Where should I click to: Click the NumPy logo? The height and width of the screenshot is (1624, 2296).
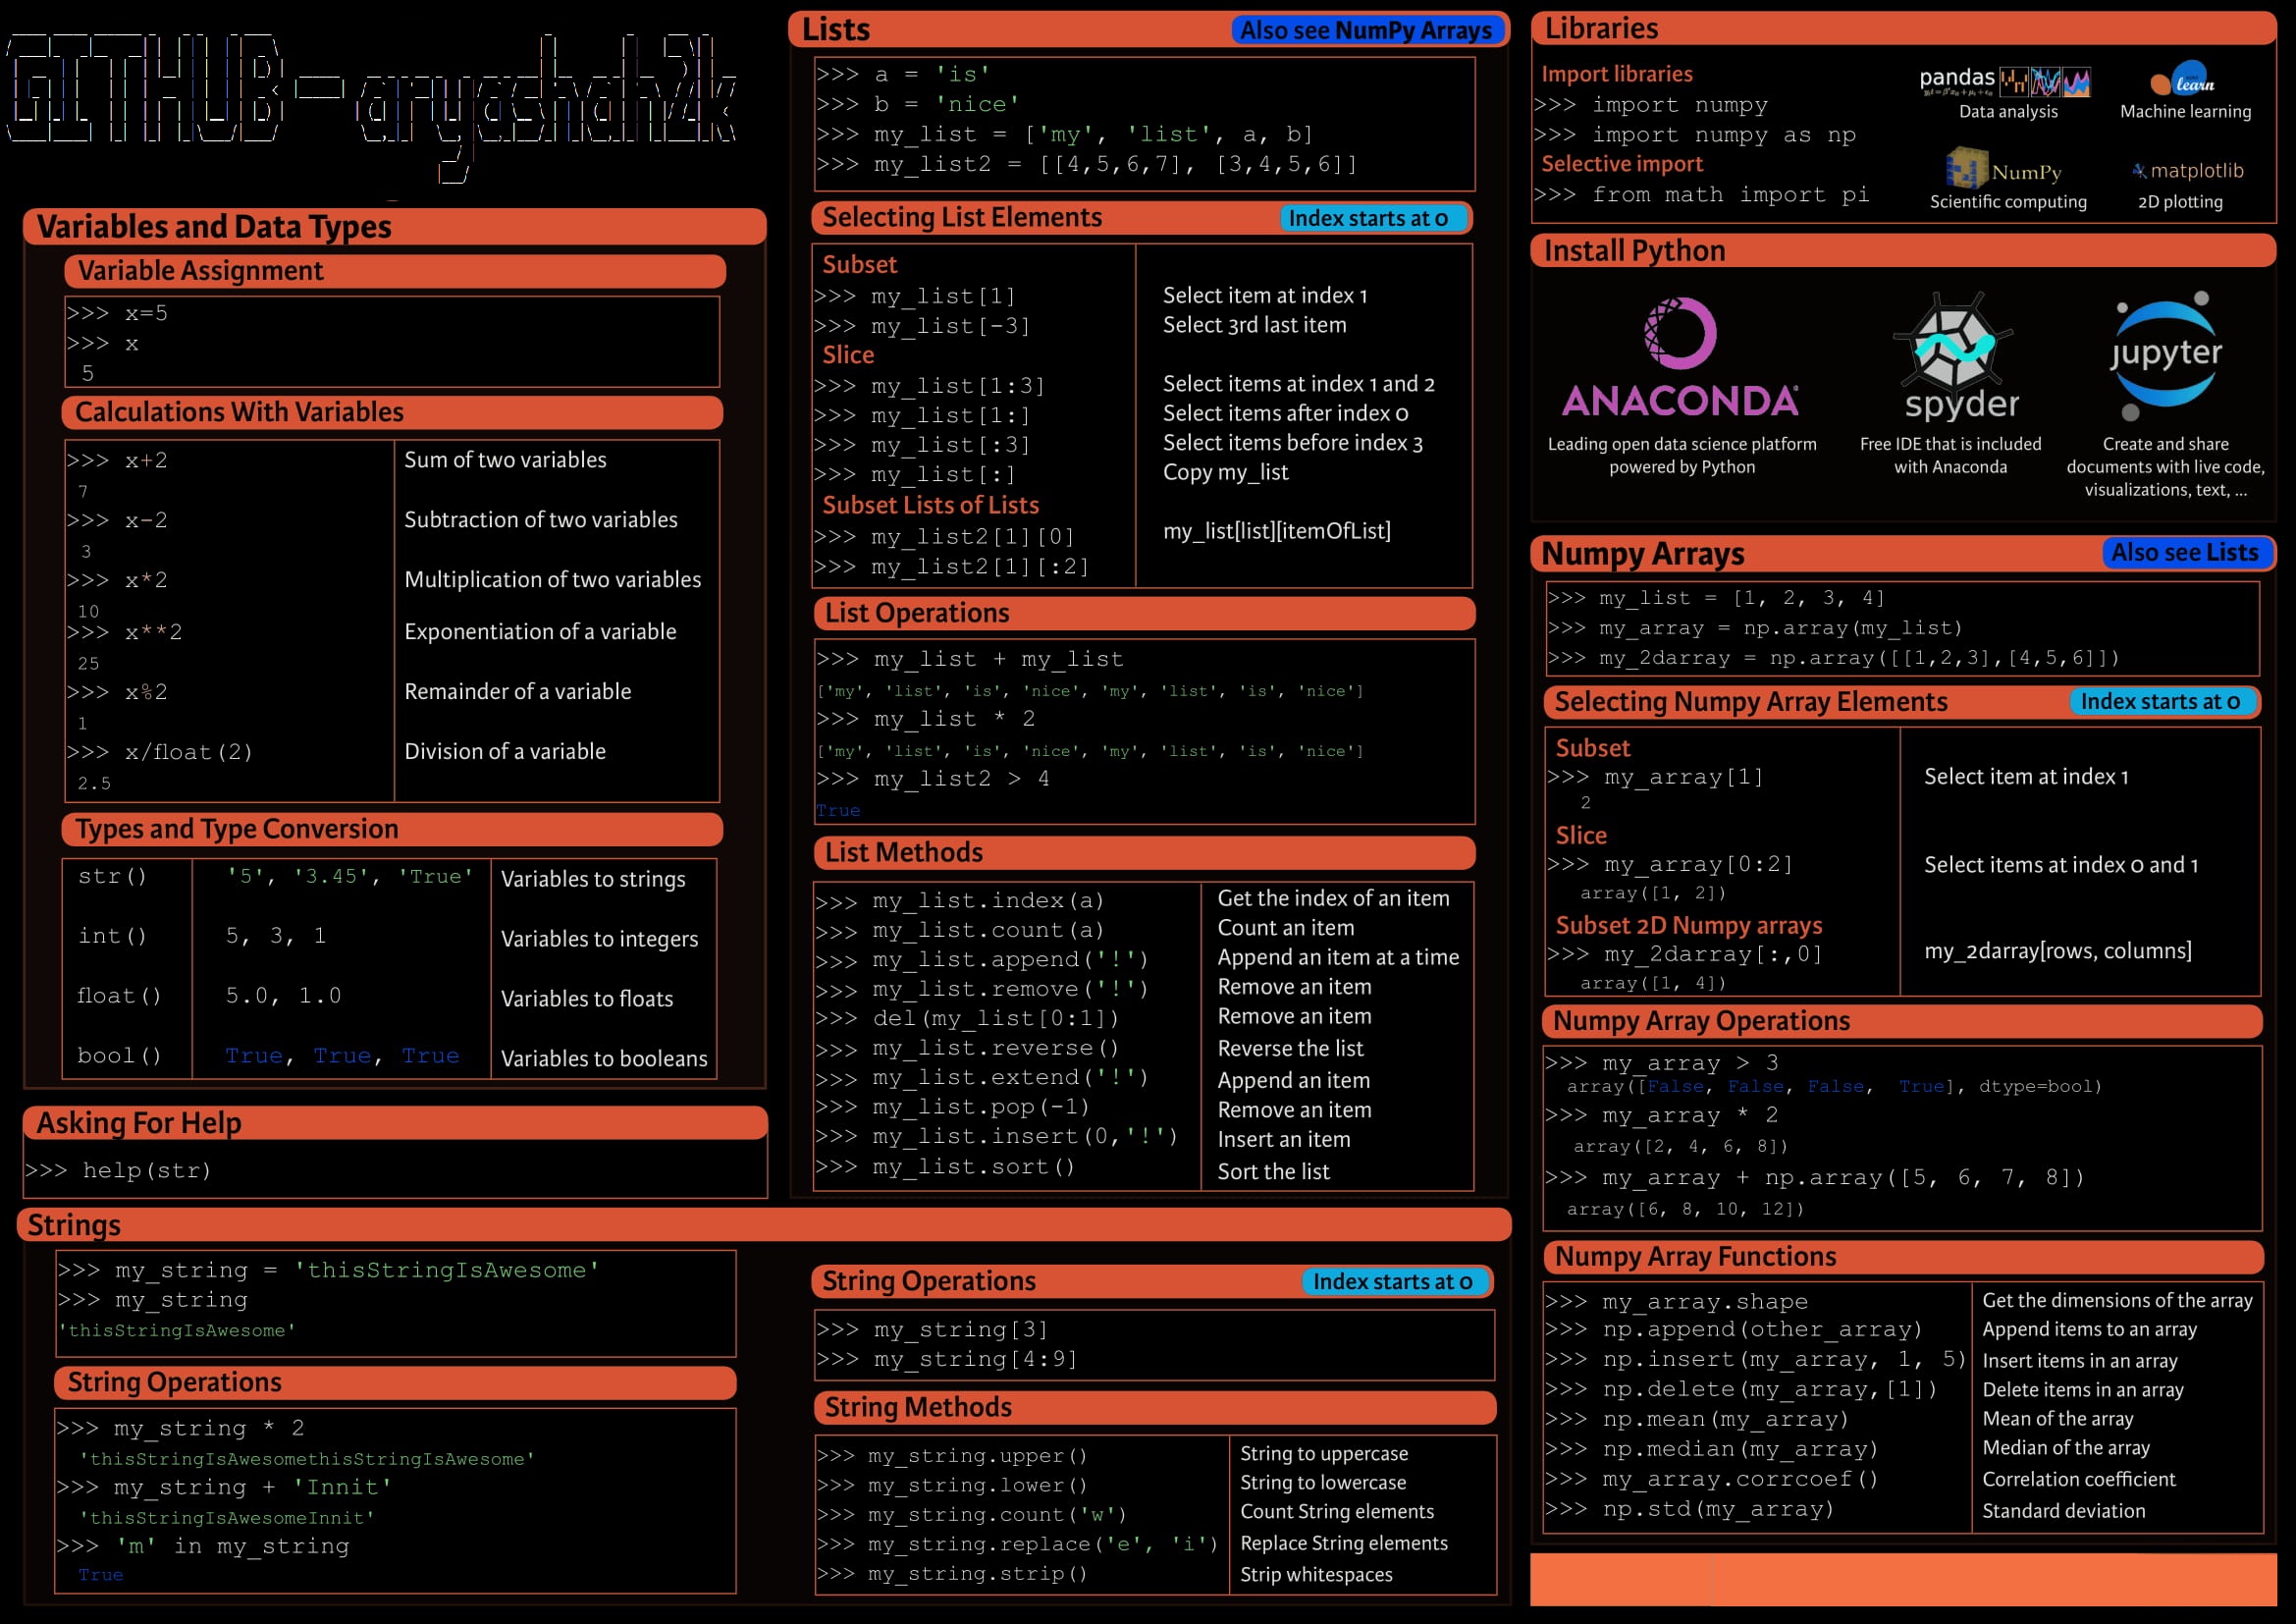[2003, 169]
